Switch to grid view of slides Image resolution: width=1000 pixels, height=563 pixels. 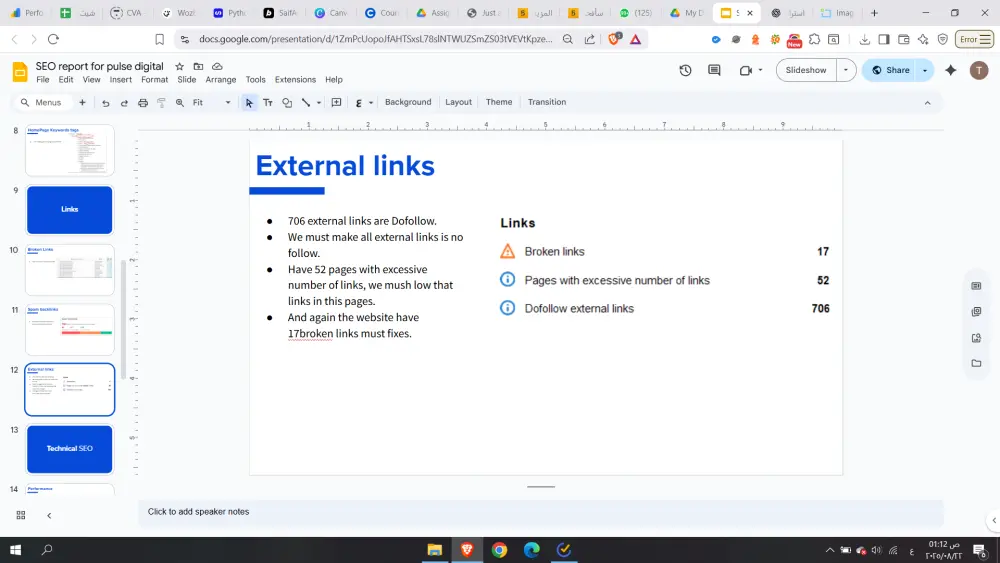pyautogui.click(x=20, y=515)
